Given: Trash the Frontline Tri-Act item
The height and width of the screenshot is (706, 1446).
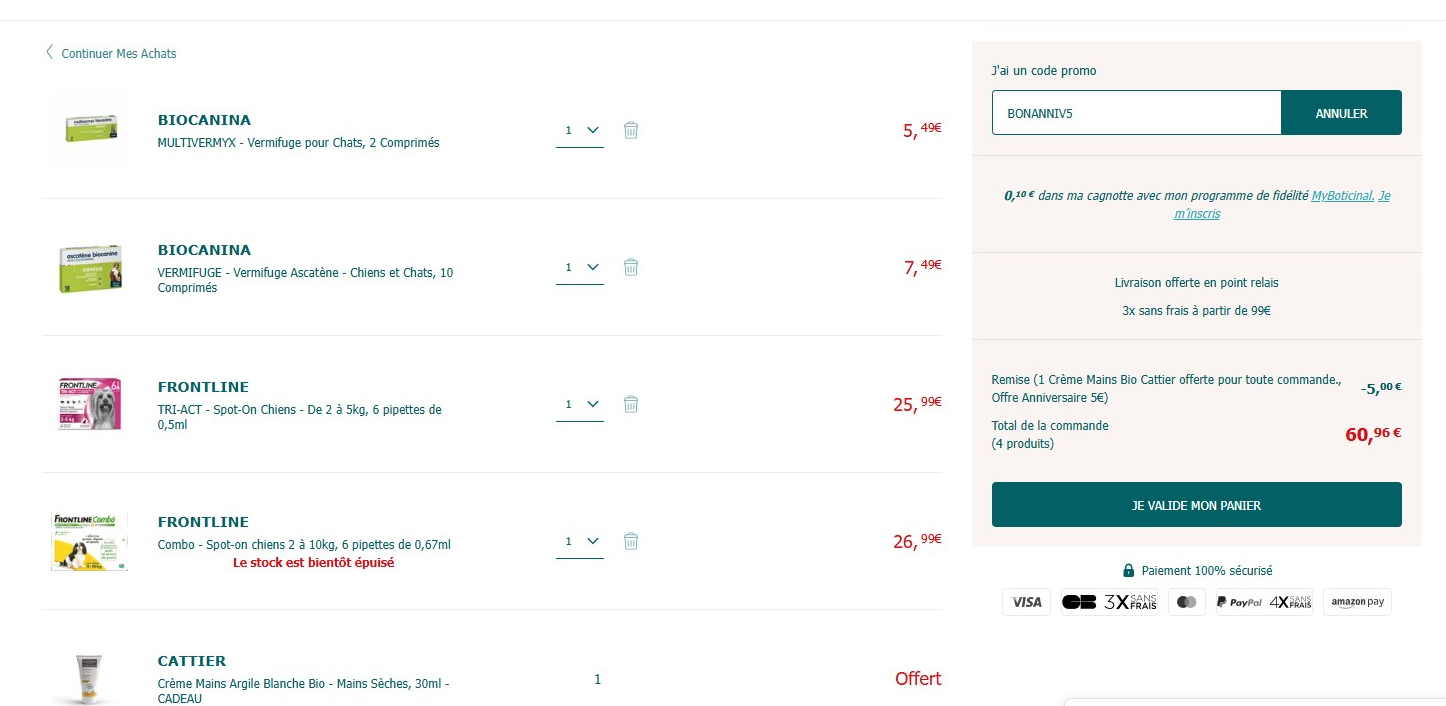Looking at the screenshot, I should (x=631, y=404).
